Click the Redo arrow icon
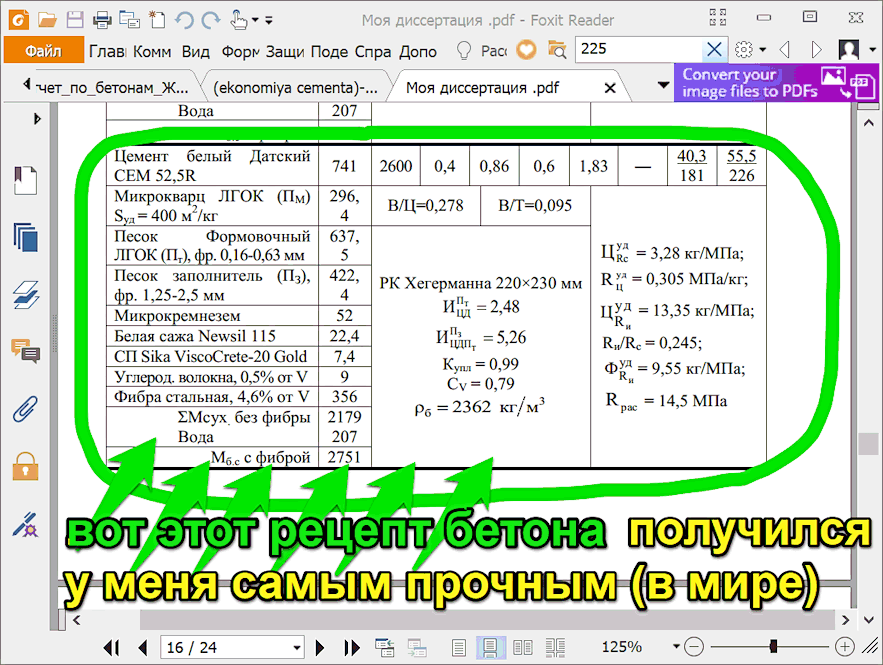The height and width of the screenshot is (665, 883). (212, 20)
